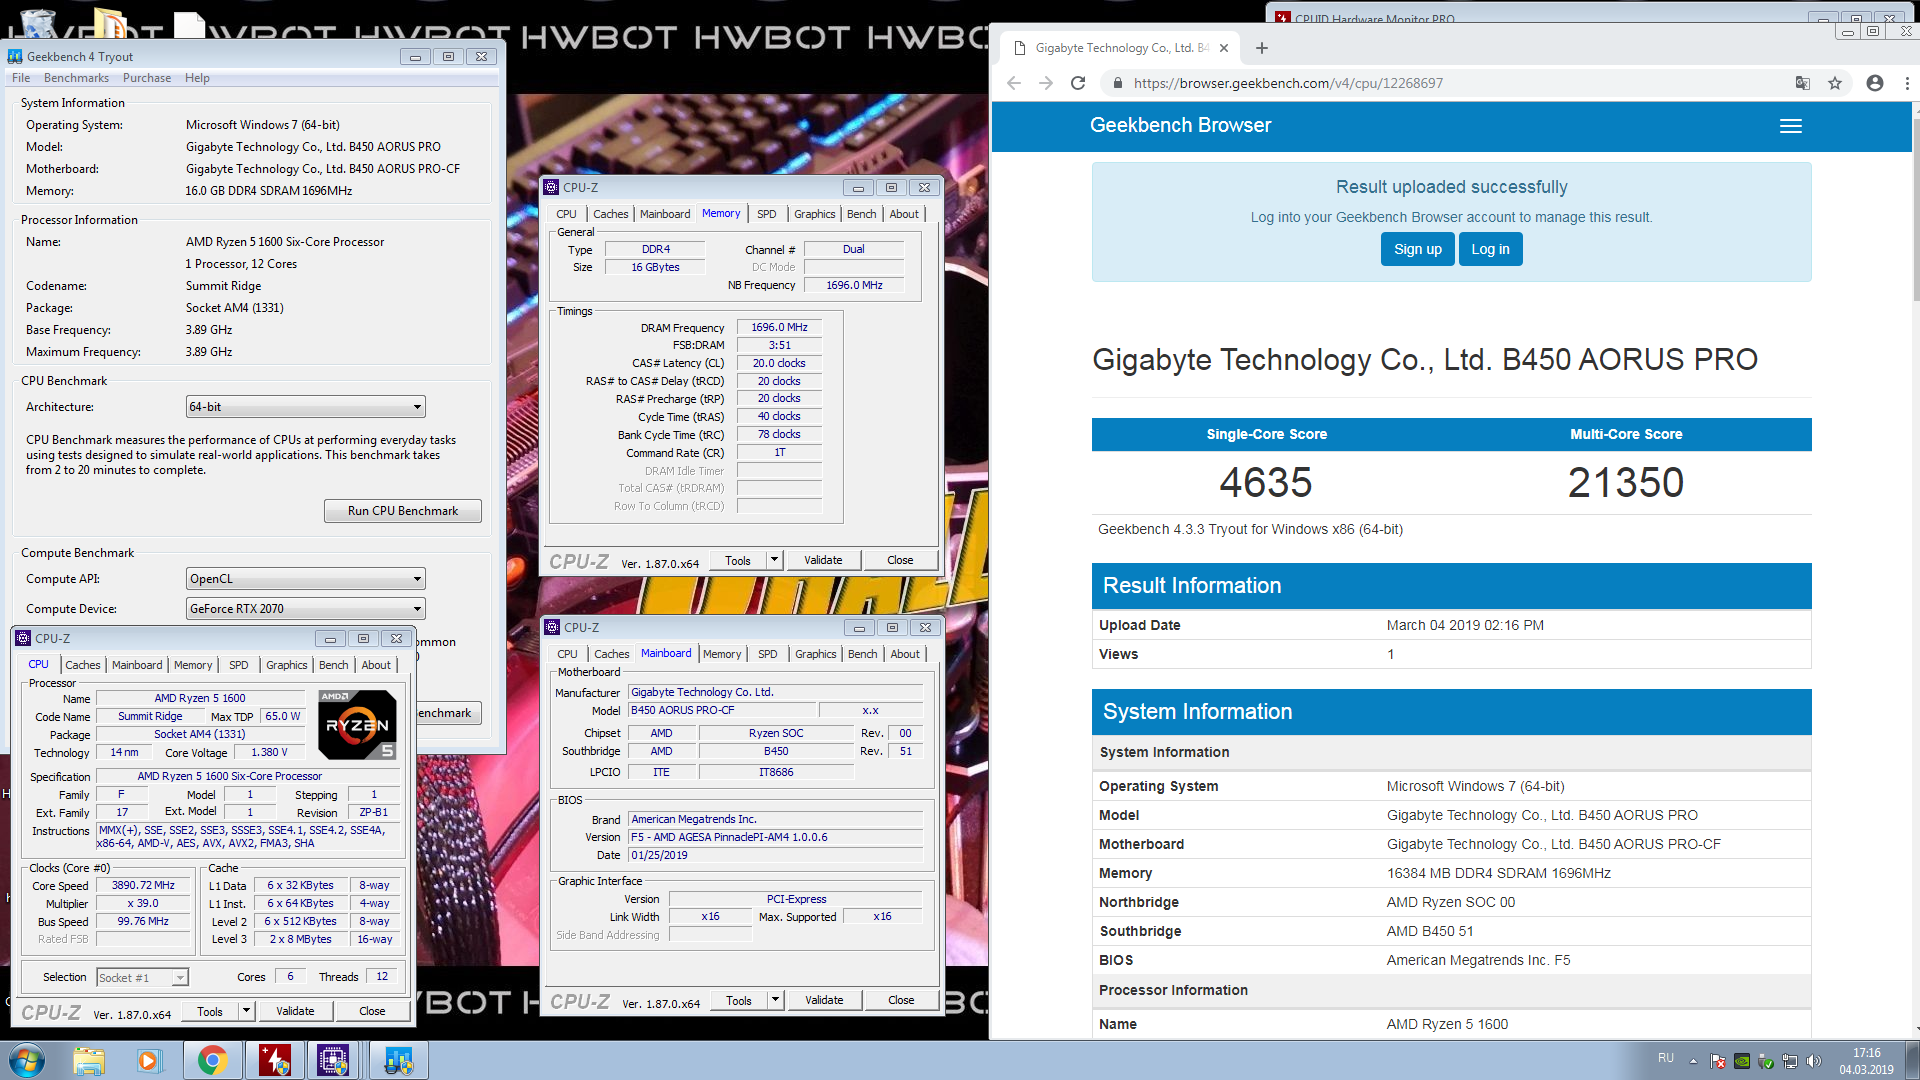Open the Geekbench Browser hamburger menu
This screenshot has height=1080, width=1920.
tap(1791, 126)
